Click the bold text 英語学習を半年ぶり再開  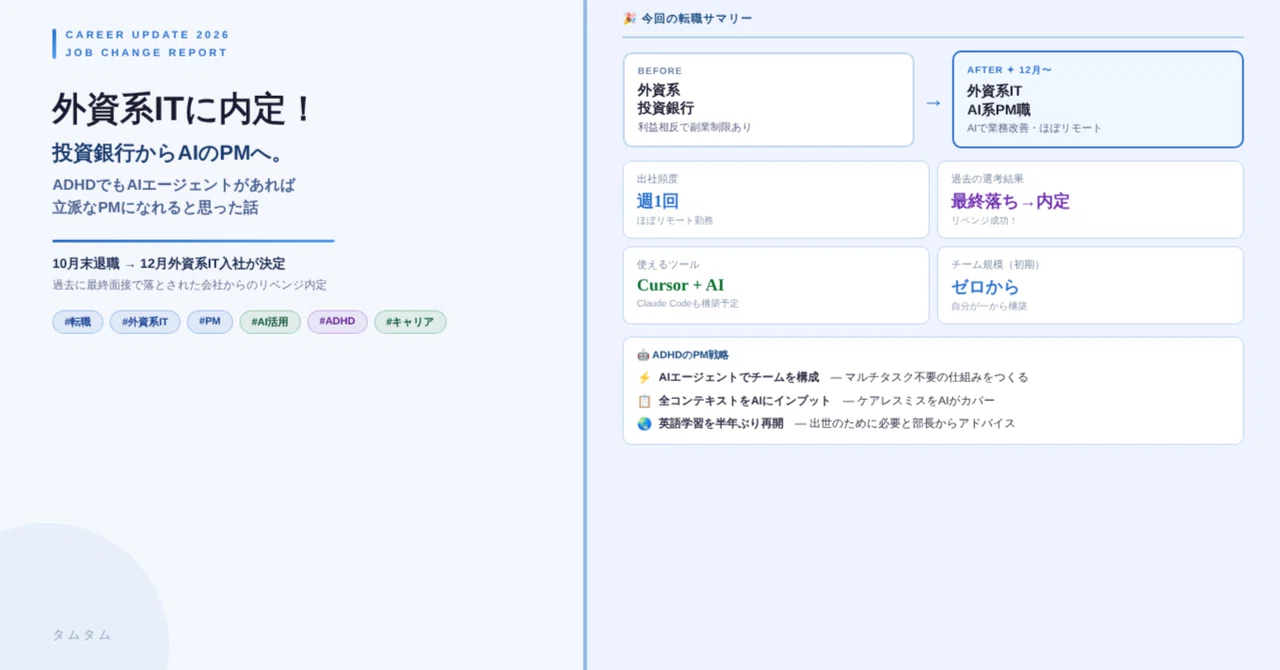pyautogui.click(x=721, y=424)
